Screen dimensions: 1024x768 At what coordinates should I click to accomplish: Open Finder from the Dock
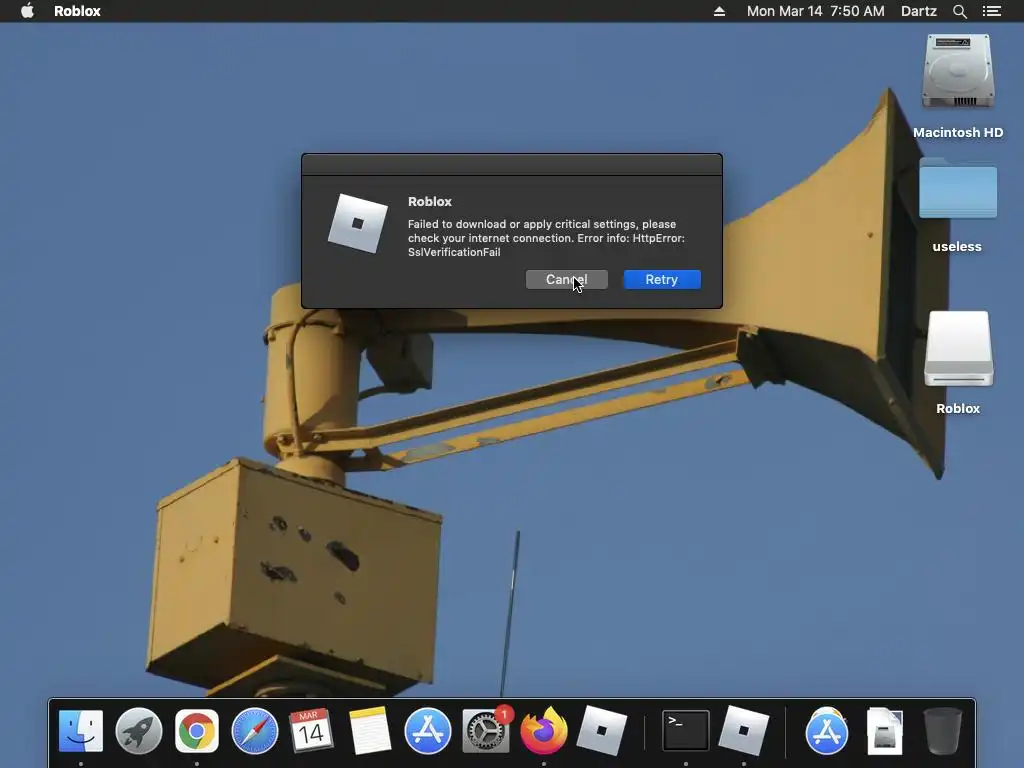81,731
